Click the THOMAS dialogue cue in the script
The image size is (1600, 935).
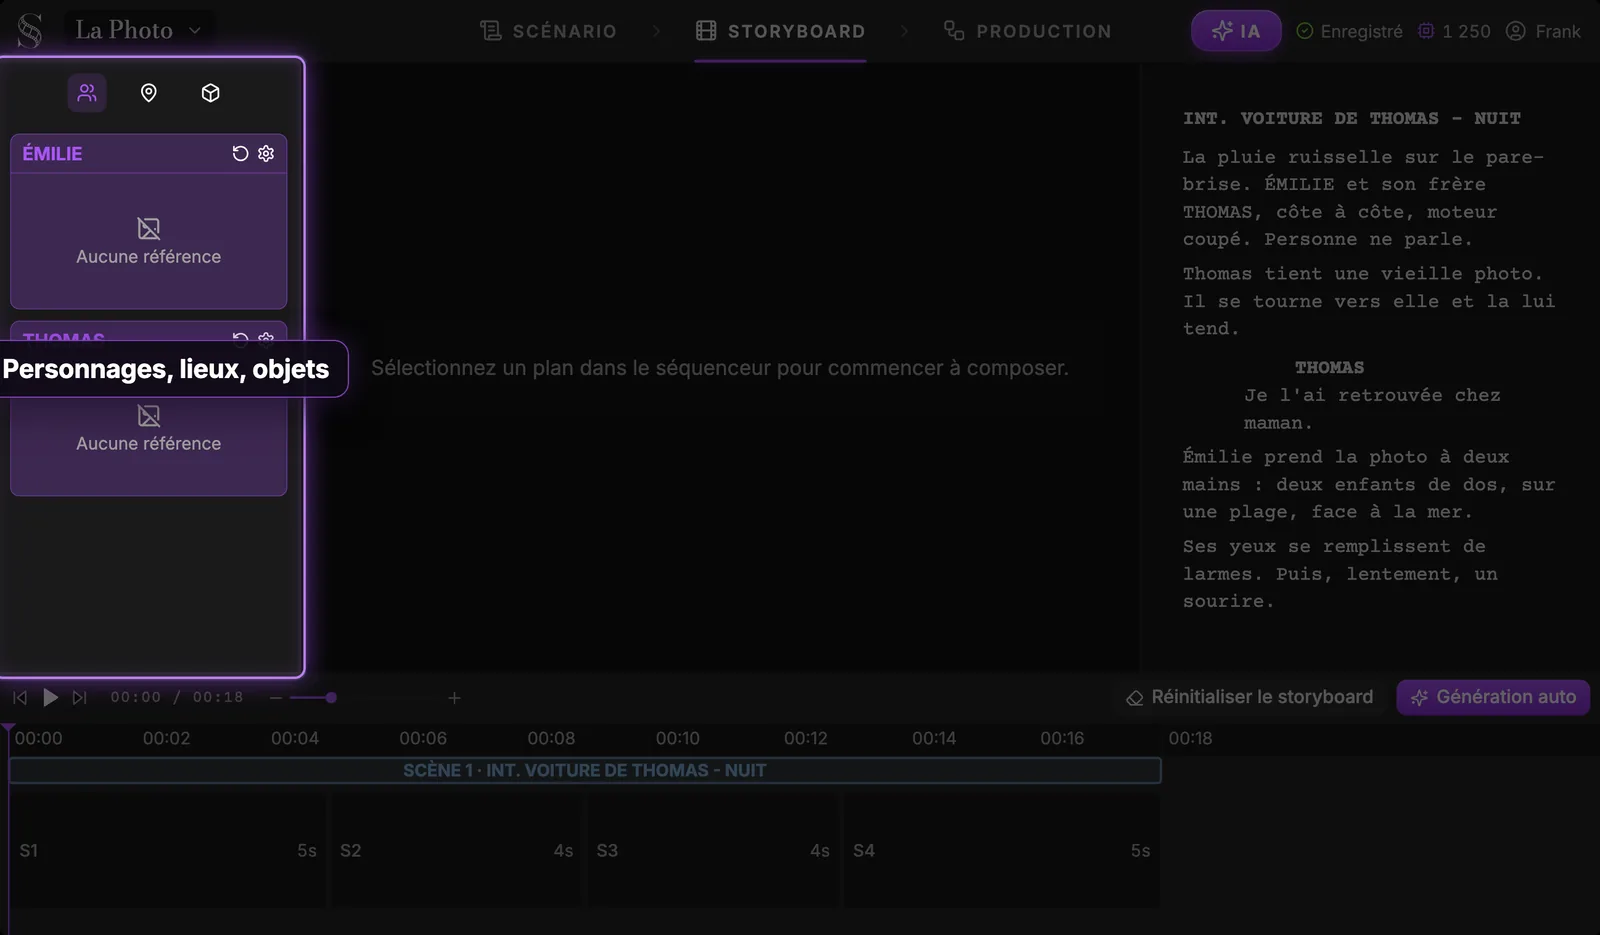(x=1329, y=367)
